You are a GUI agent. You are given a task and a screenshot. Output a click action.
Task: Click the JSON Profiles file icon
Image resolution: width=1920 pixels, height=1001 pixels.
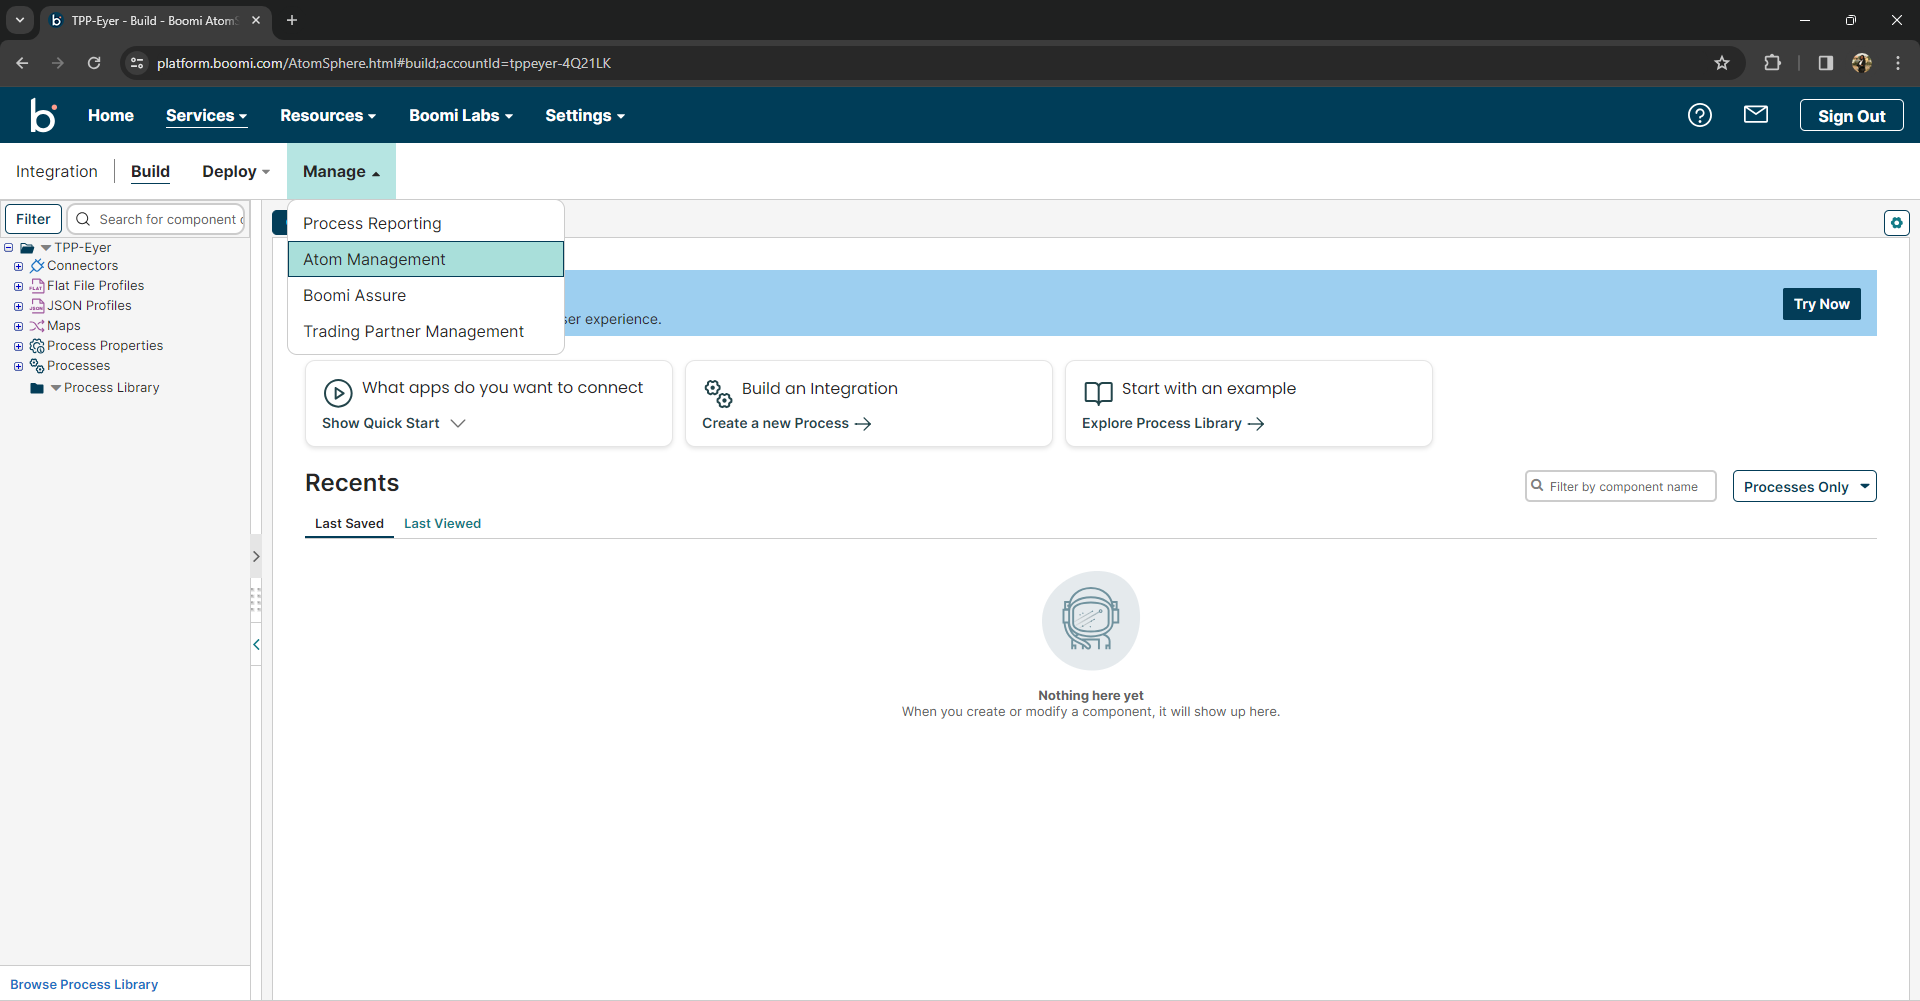click(37, 306)
